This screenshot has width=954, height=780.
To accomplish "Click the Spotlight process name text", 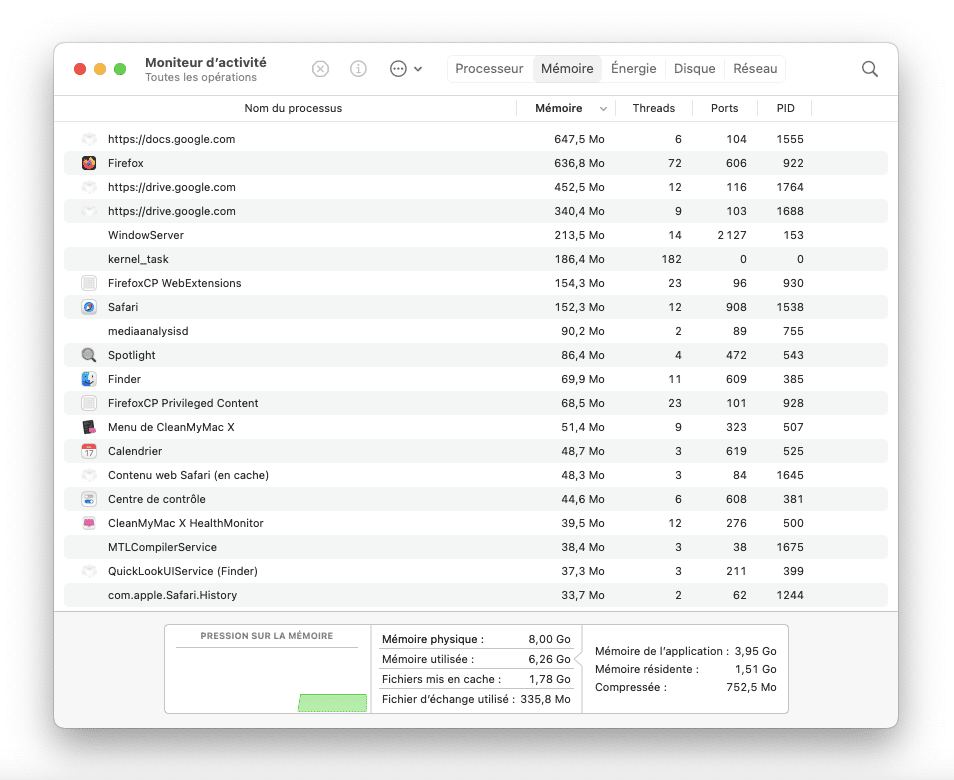I will pos(131,355).
